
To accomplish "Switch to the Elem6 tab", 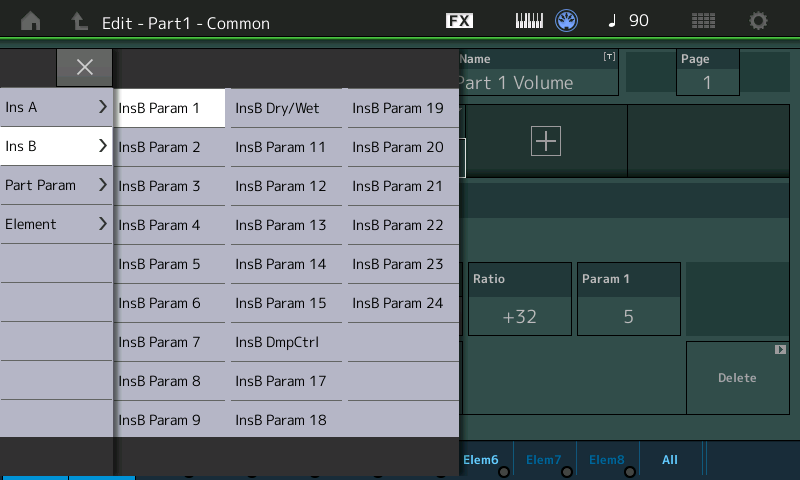I will [481, 460].
